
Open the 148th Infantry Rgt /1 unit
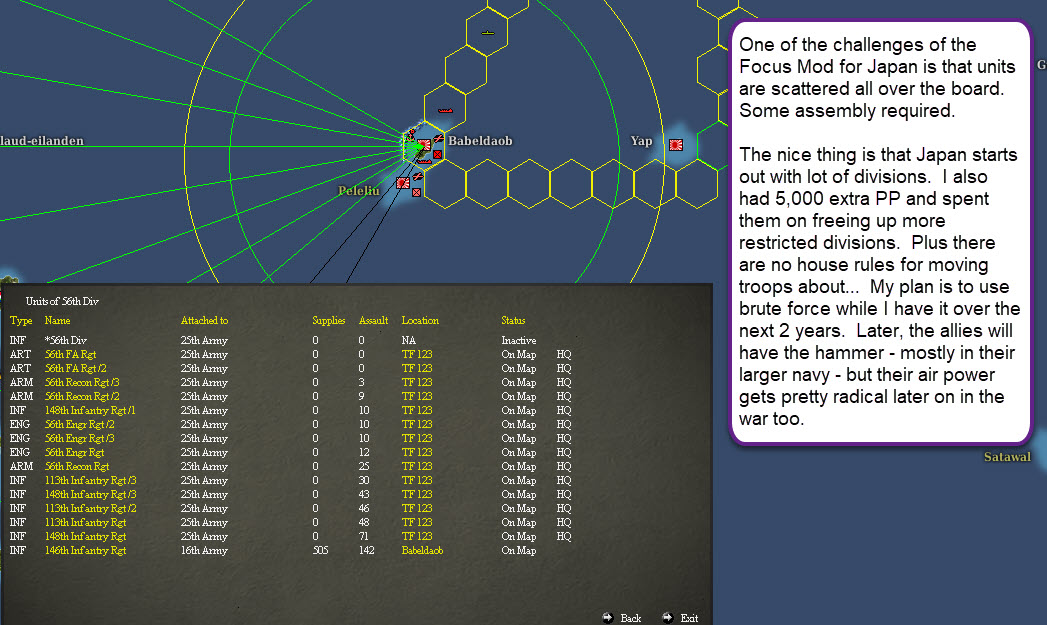point(90,411)
